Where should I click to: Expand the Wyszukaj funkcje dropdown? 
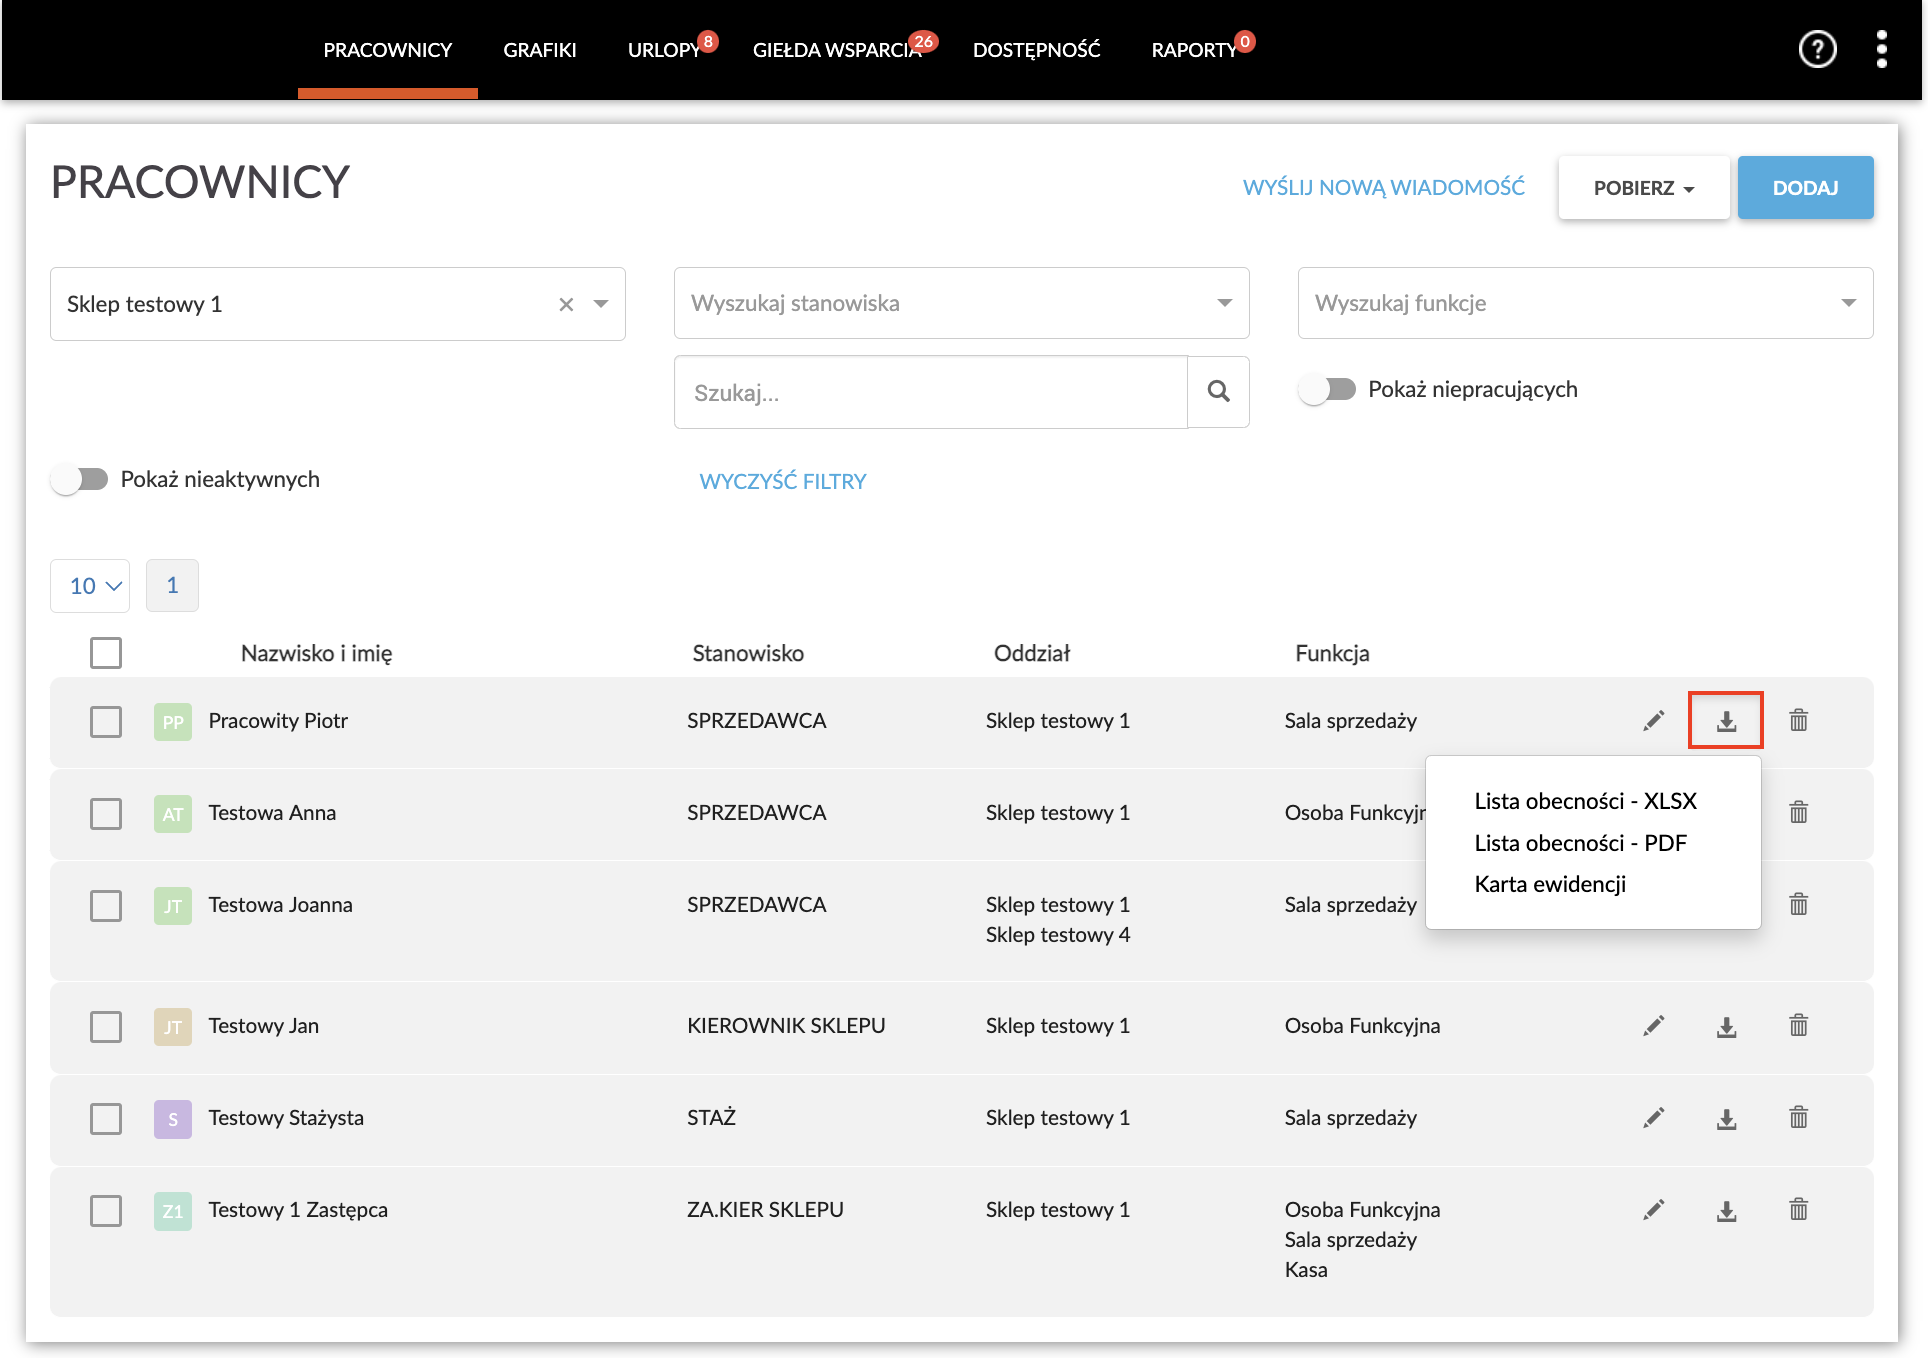[x=1584, y=303]
